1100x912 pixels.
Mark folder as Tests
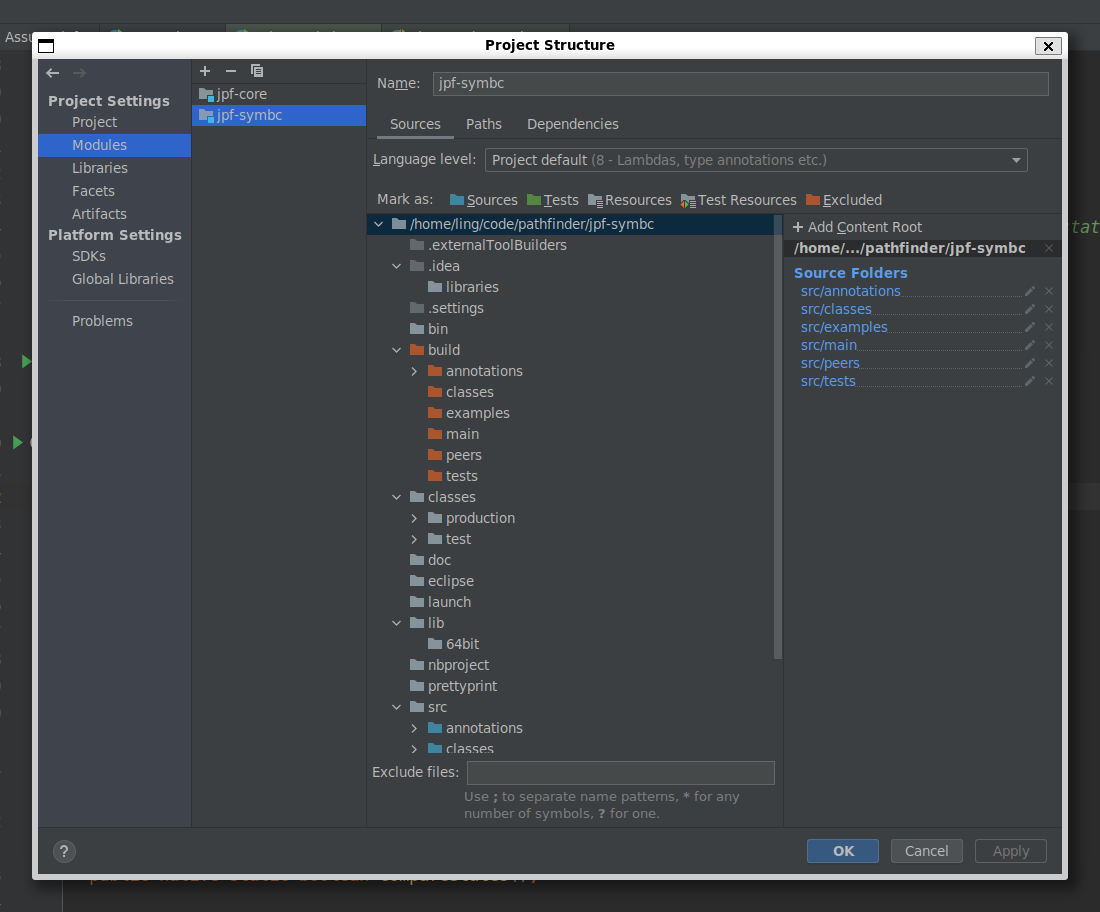(552, 200)
